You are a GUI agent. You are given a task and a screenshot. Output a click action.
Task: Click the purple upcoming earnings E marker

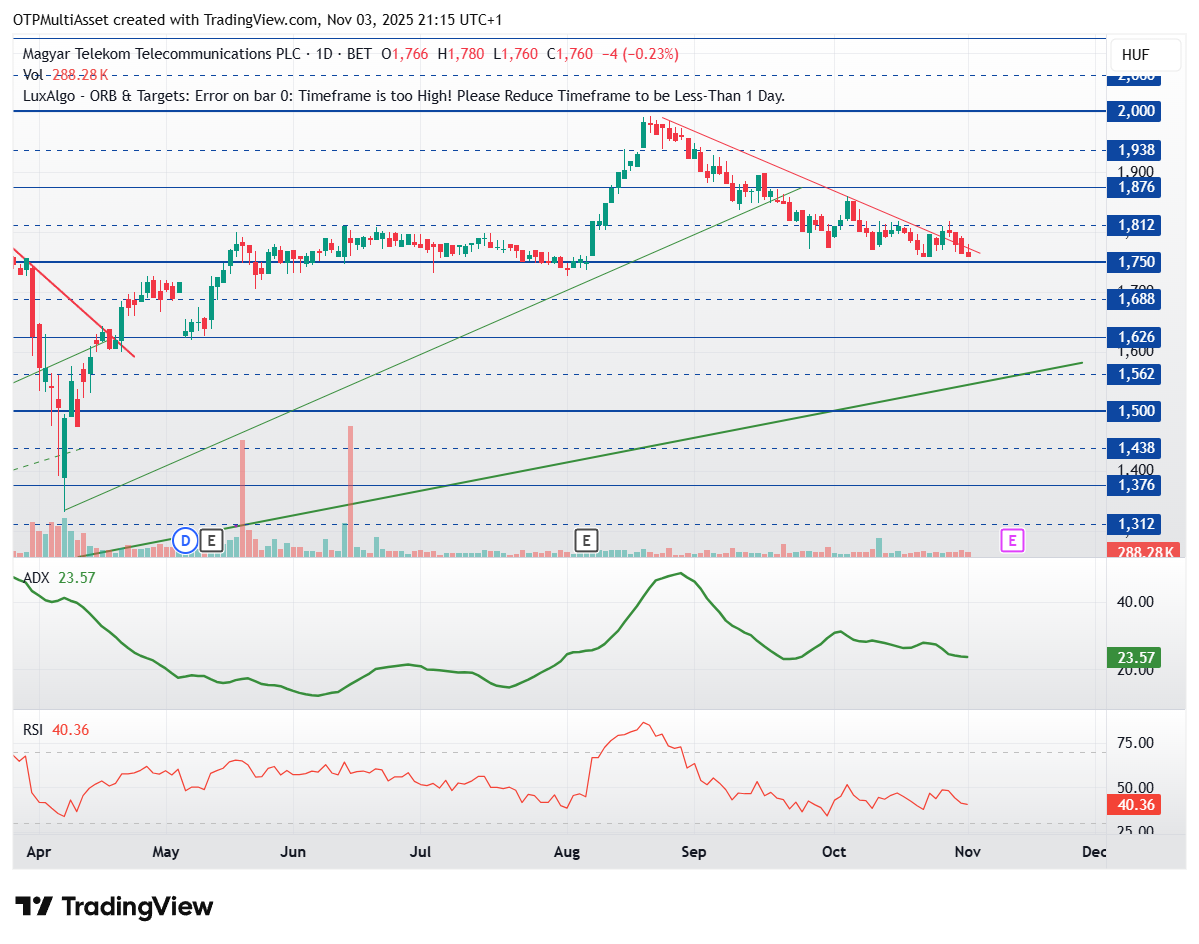pyautogui.click(x=1013, y=541)
